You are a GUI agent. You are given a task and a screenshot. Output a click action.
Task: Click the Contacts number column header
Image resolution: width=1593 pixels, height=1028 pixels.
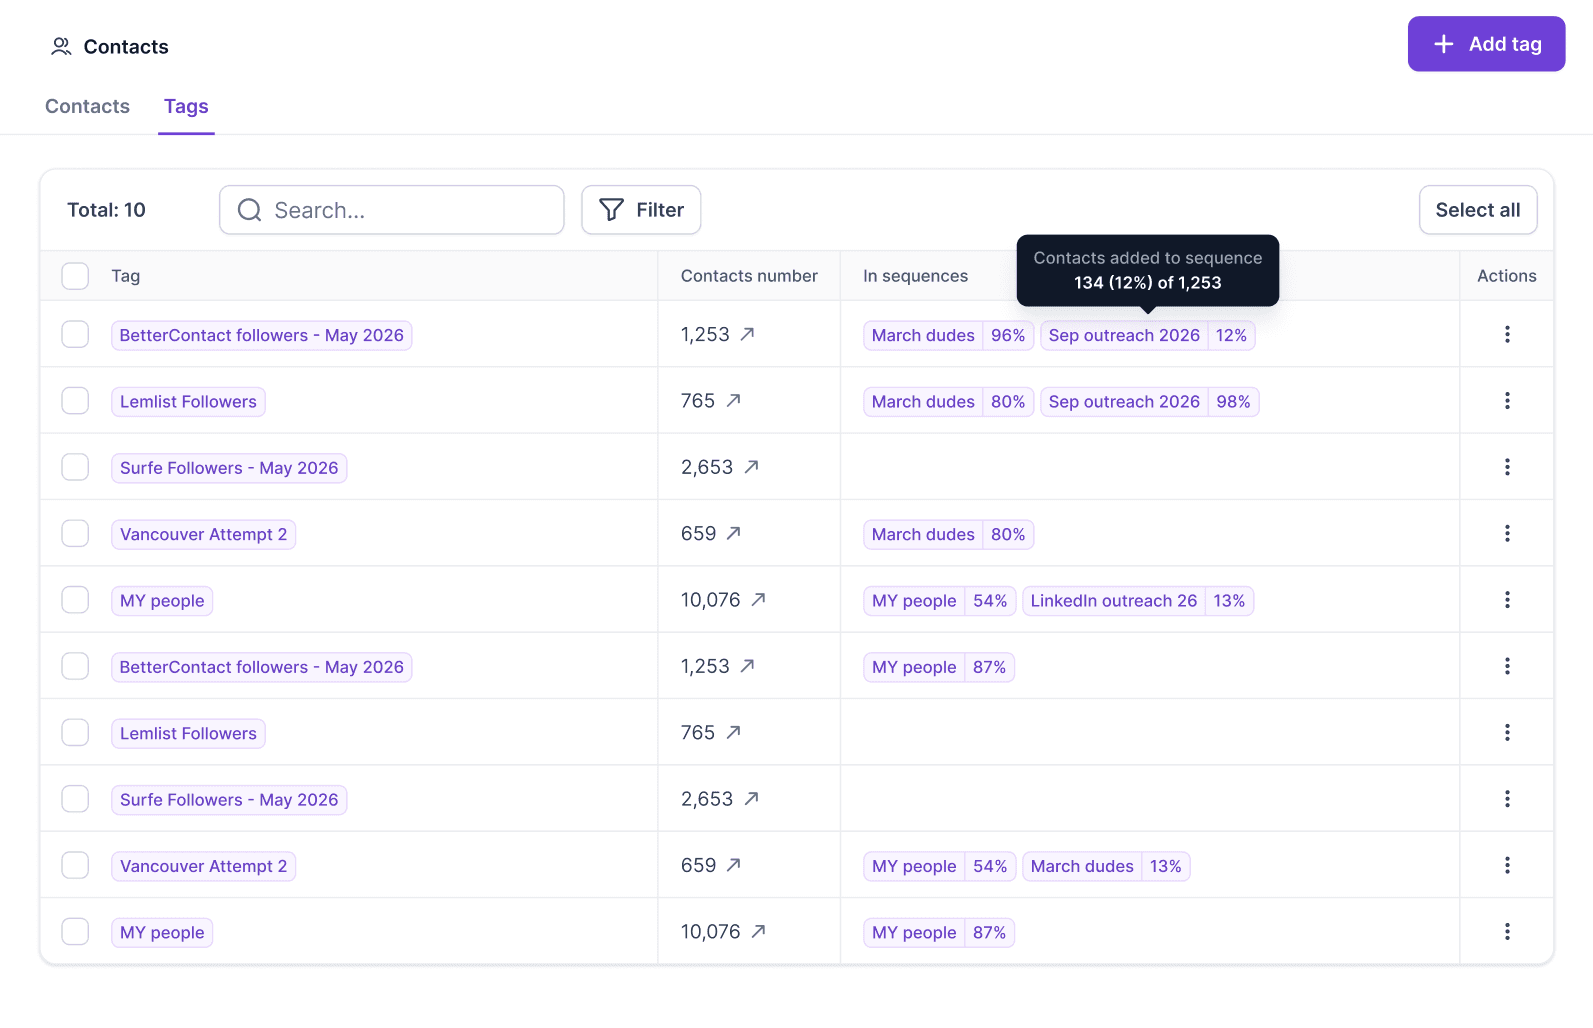tap(749, 276)
